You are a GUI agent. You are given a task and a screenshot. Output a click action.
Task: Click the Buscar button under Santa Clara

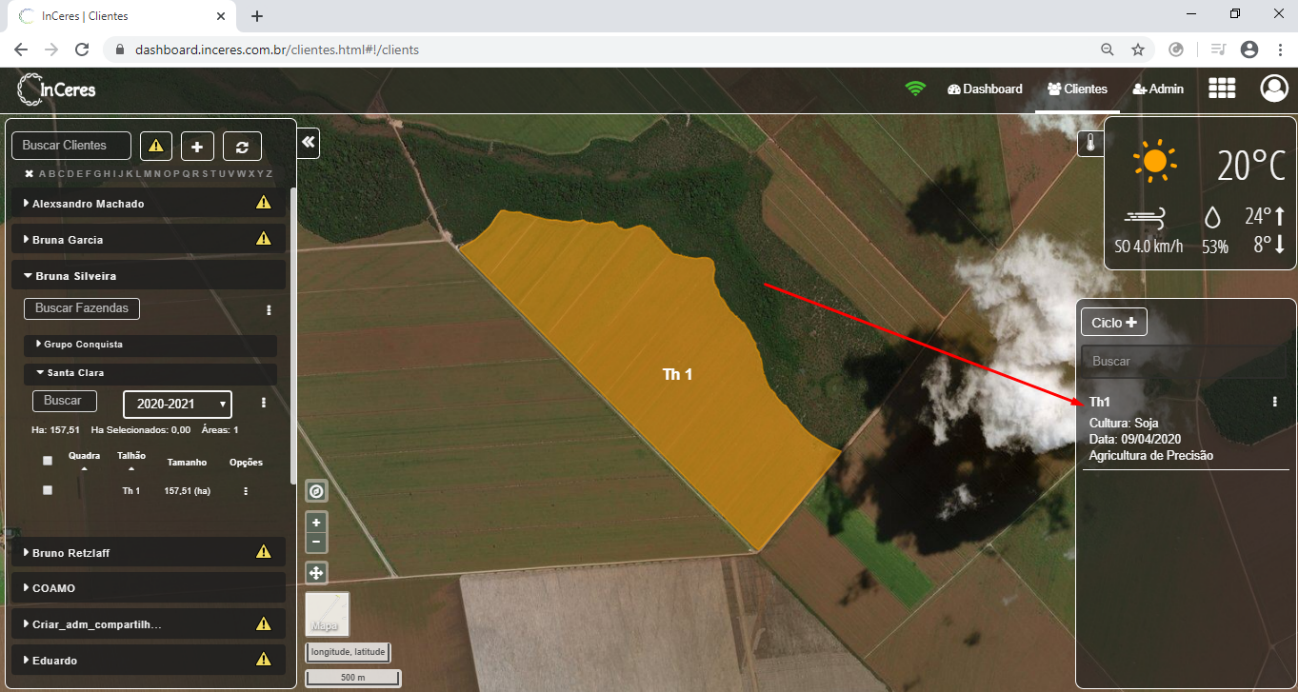point(64,400)
